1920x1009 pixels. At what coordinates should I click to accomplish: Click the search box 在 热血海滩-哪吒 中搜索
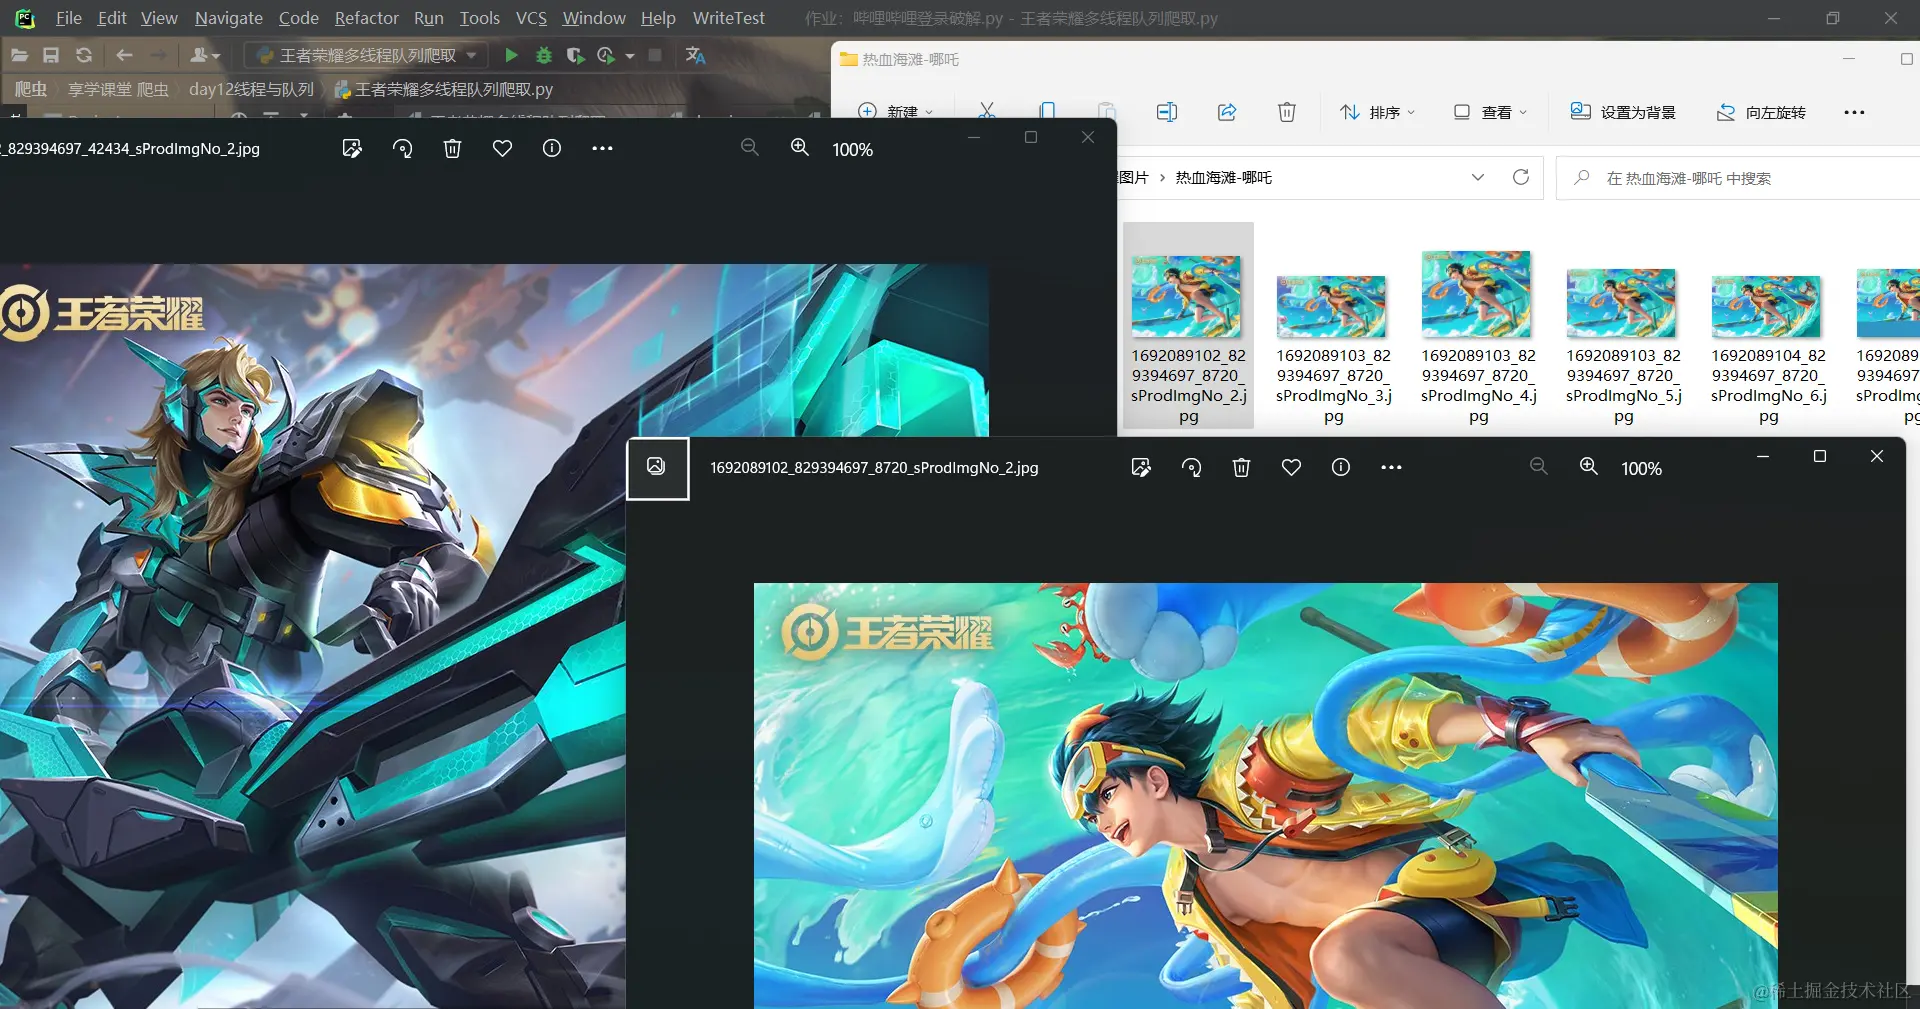[x=1738, y=178]
